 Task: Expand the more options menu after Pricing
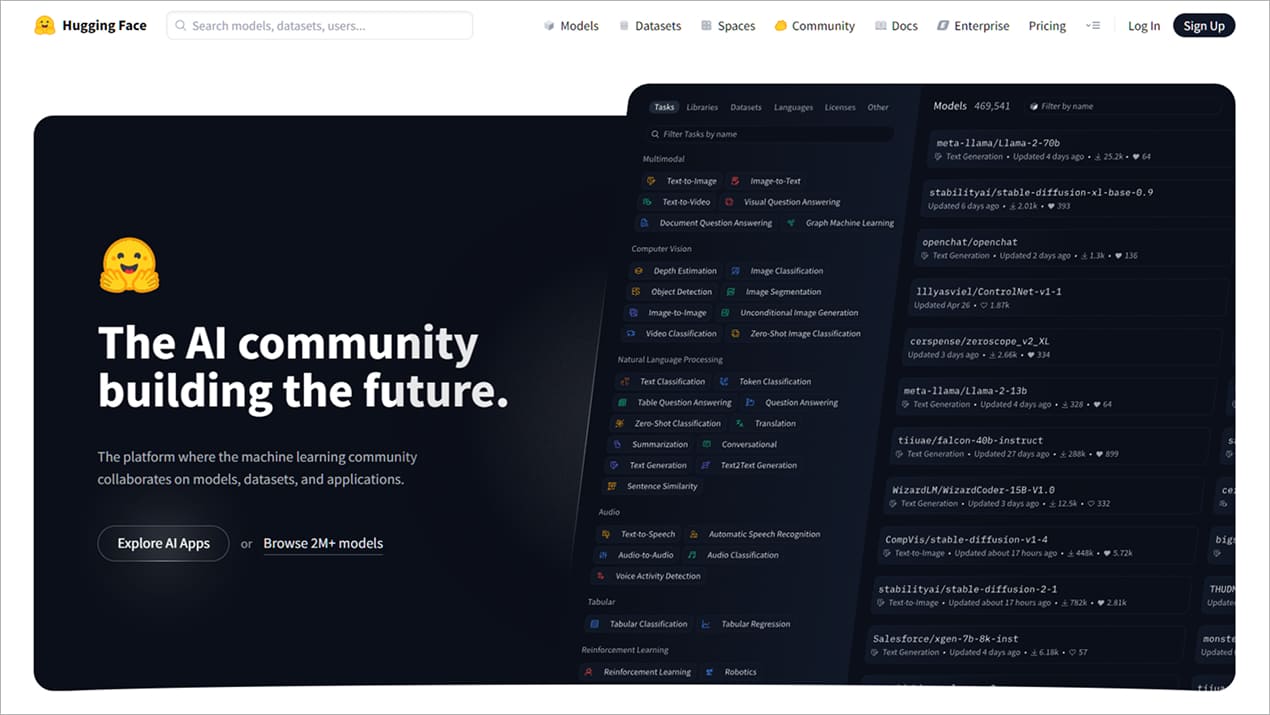pyautogui.click(x=1092, y=26)
